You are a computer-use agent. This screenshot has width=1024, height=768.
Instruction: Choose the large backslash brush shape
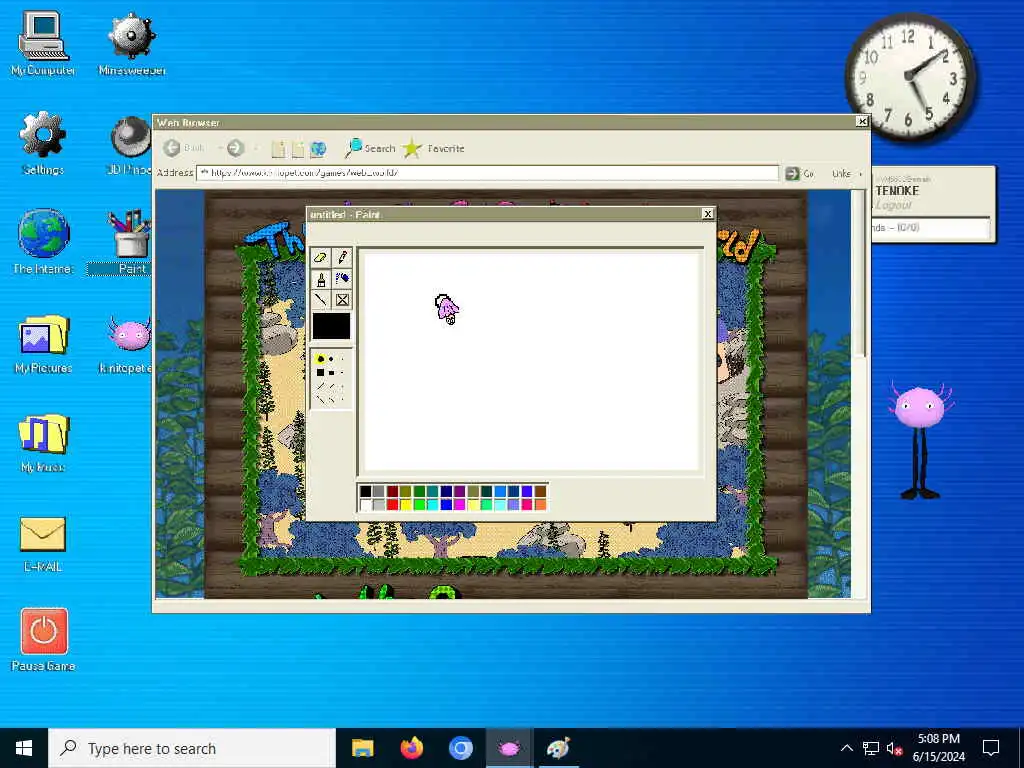point(320,398)
